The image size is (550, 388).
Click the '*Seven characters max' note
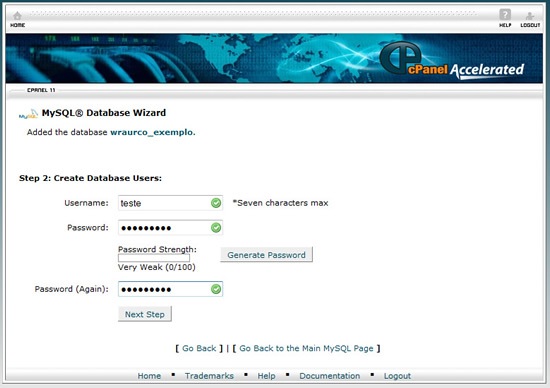(280, 203)
